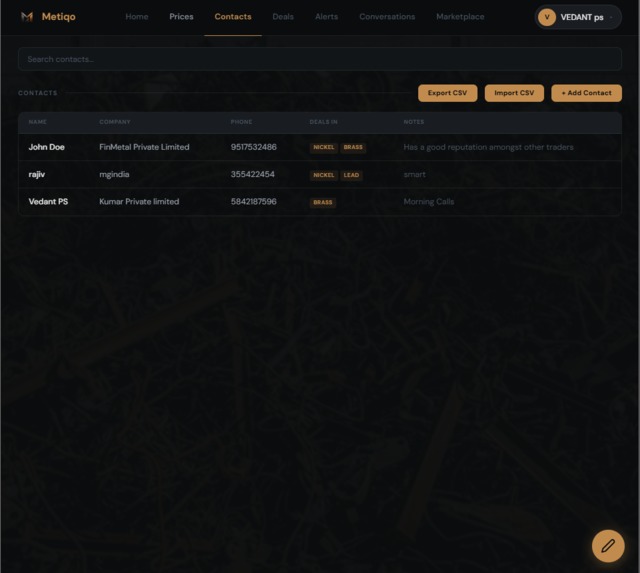Screen dimensions: 640x573
Task: Click the NOTES column header
Action: click(x=413, y=122)
